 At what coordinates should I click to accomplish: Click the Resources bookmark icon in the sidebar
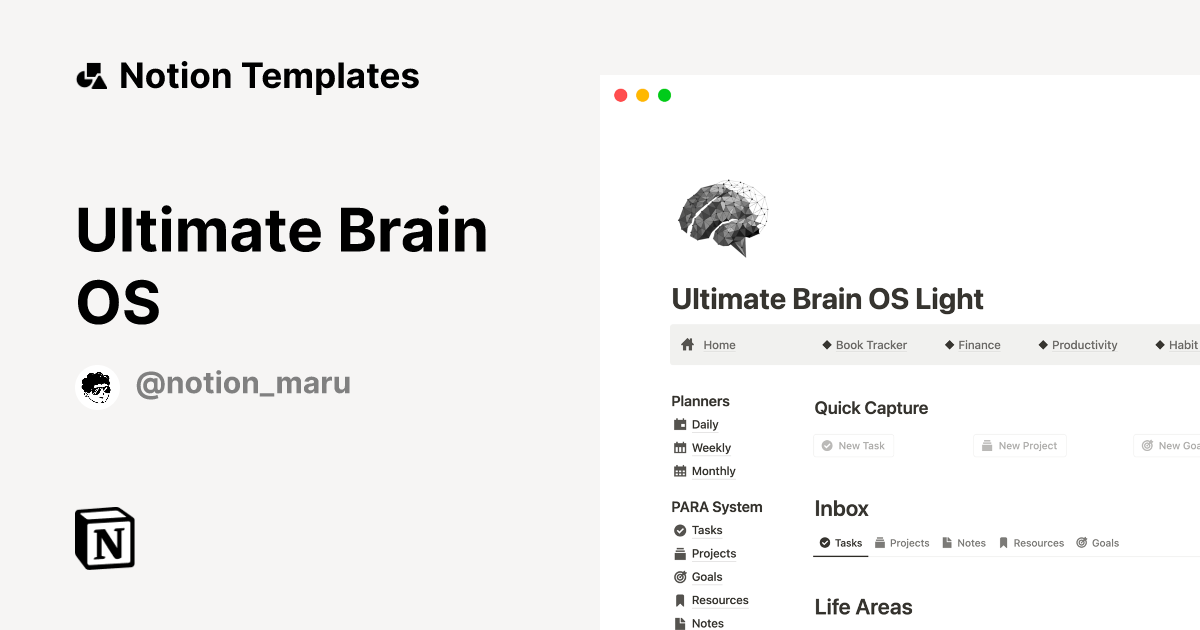tap(681, 600)
